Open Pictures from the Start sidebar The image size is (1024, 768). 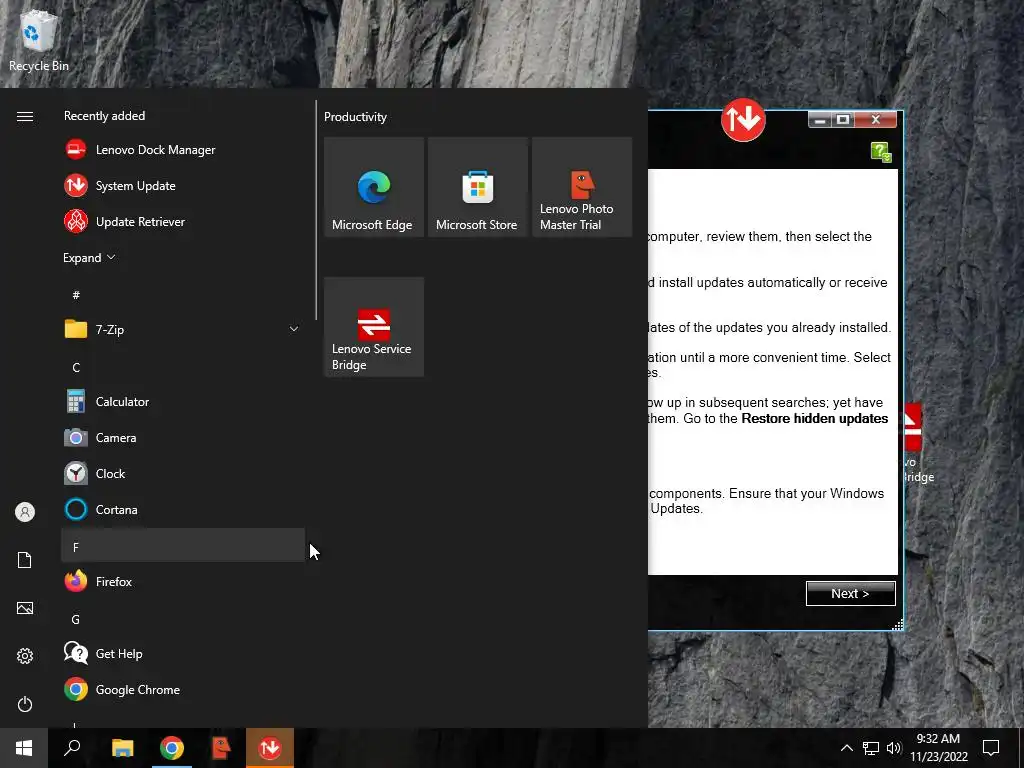pyautogui.click(x=25, y=608)
